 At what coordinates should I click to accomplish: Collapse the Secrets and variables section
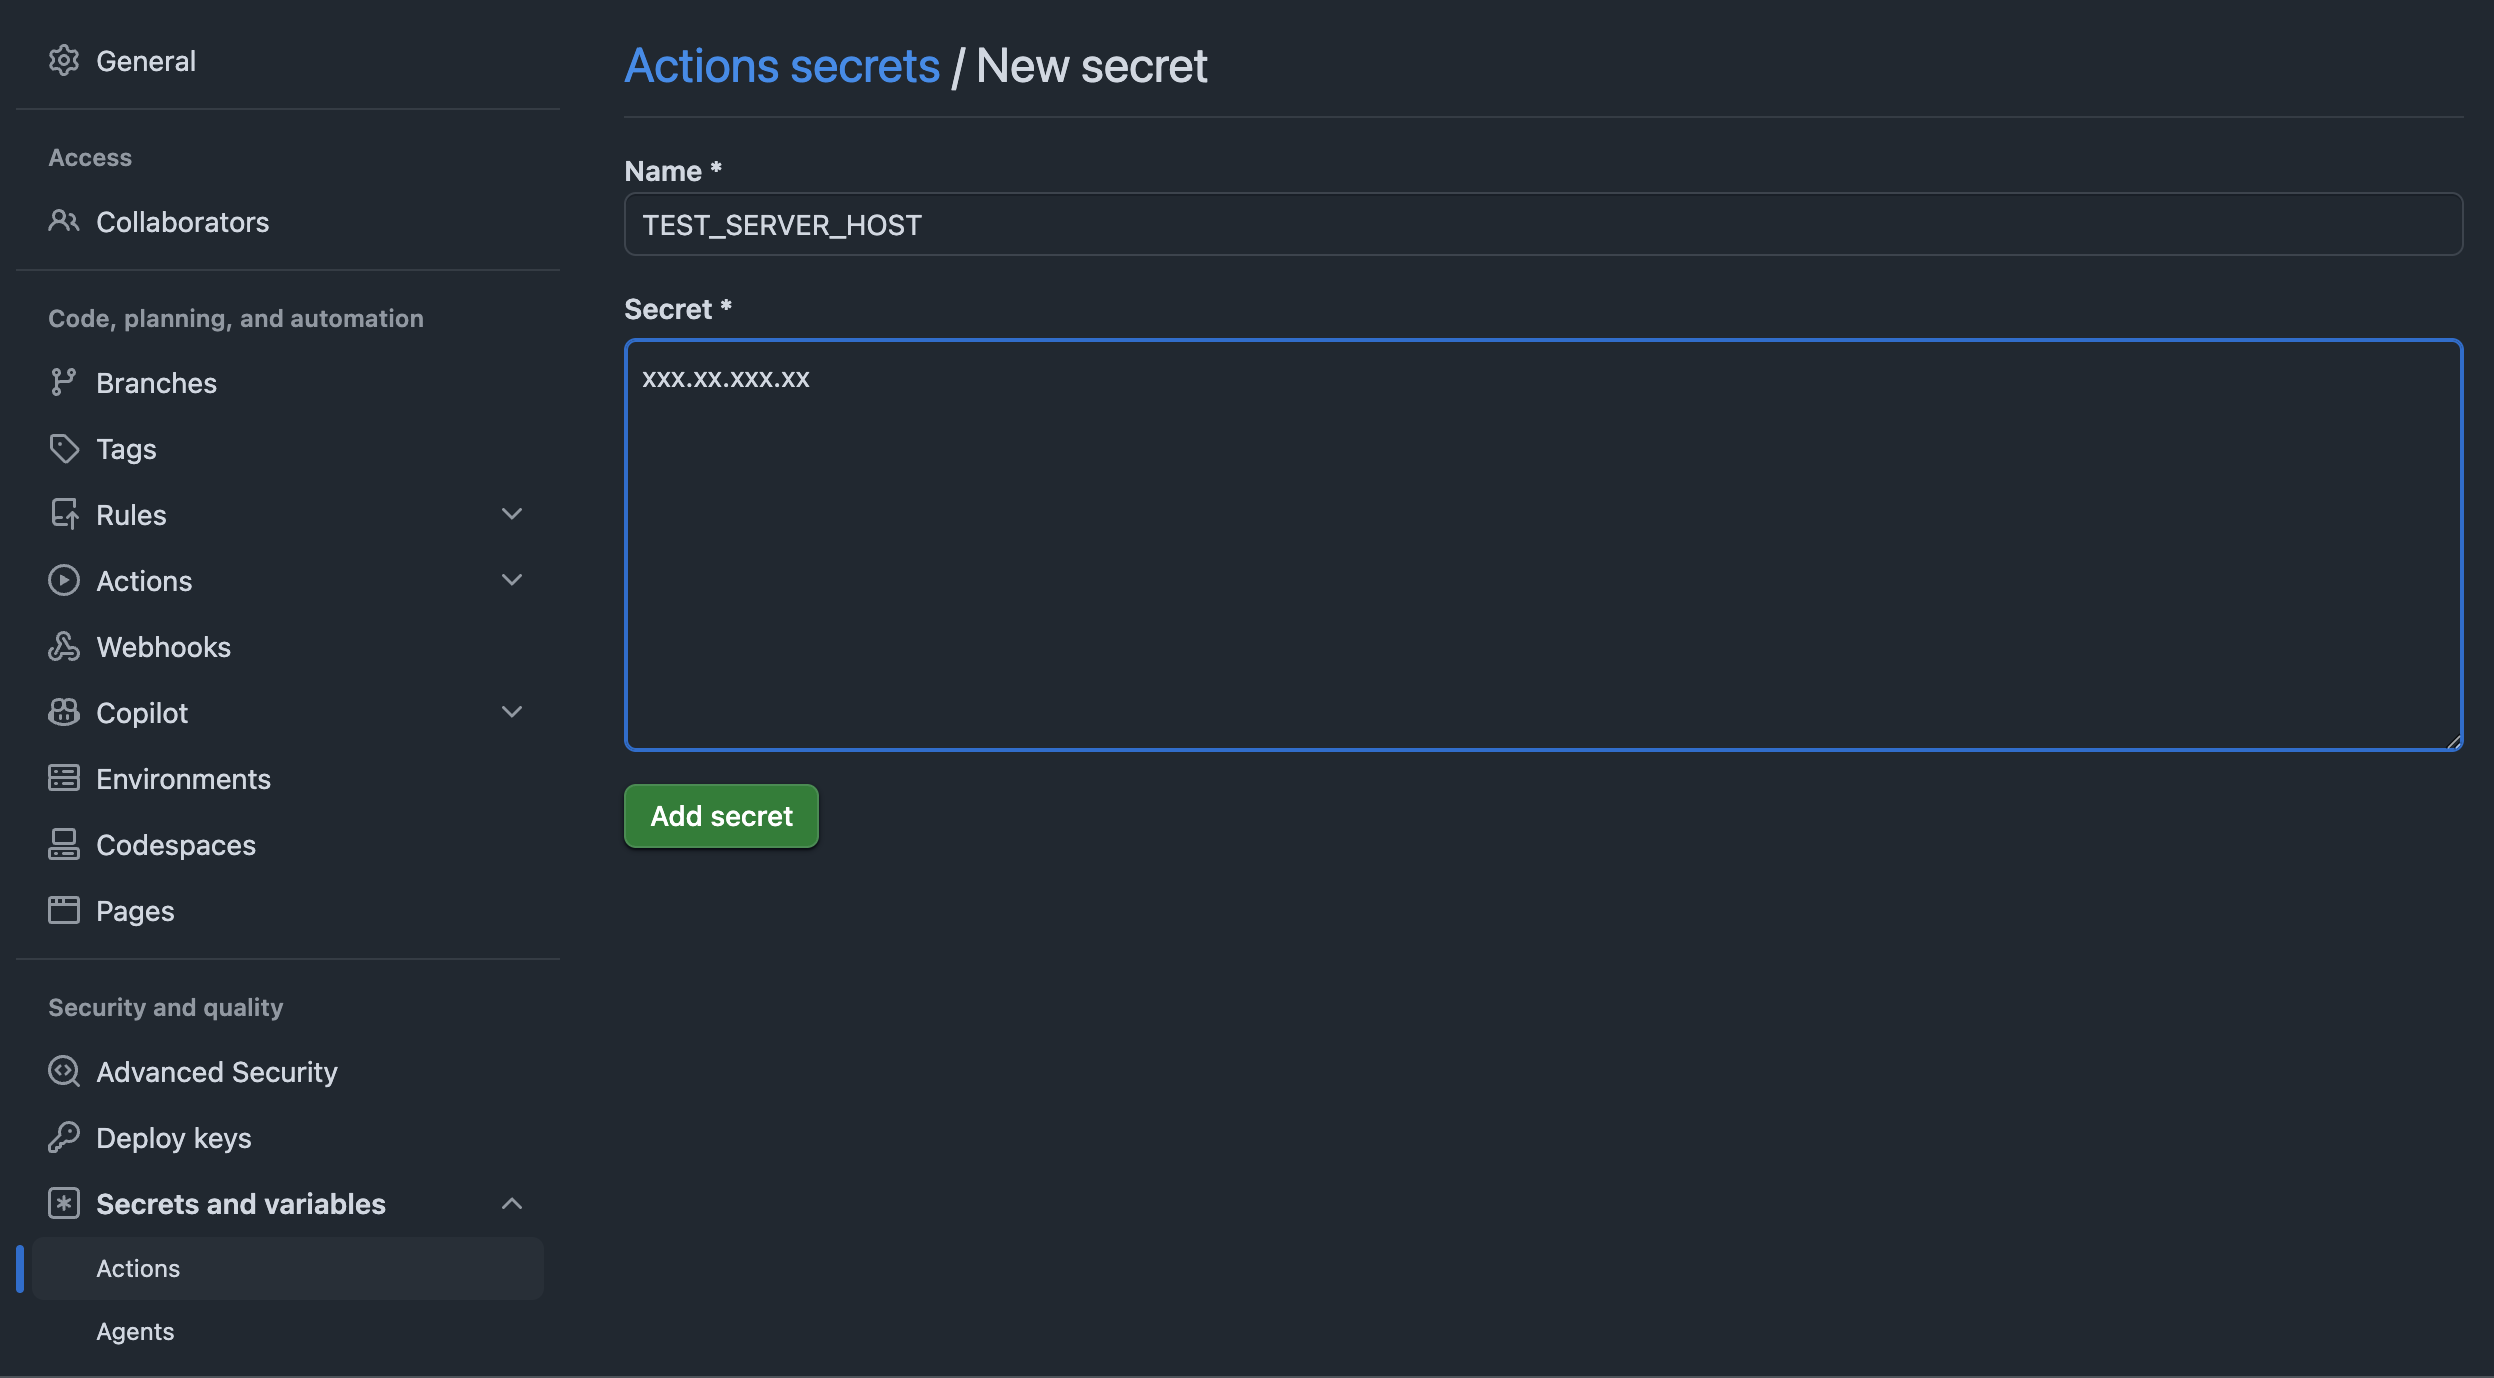[512, 1203]
